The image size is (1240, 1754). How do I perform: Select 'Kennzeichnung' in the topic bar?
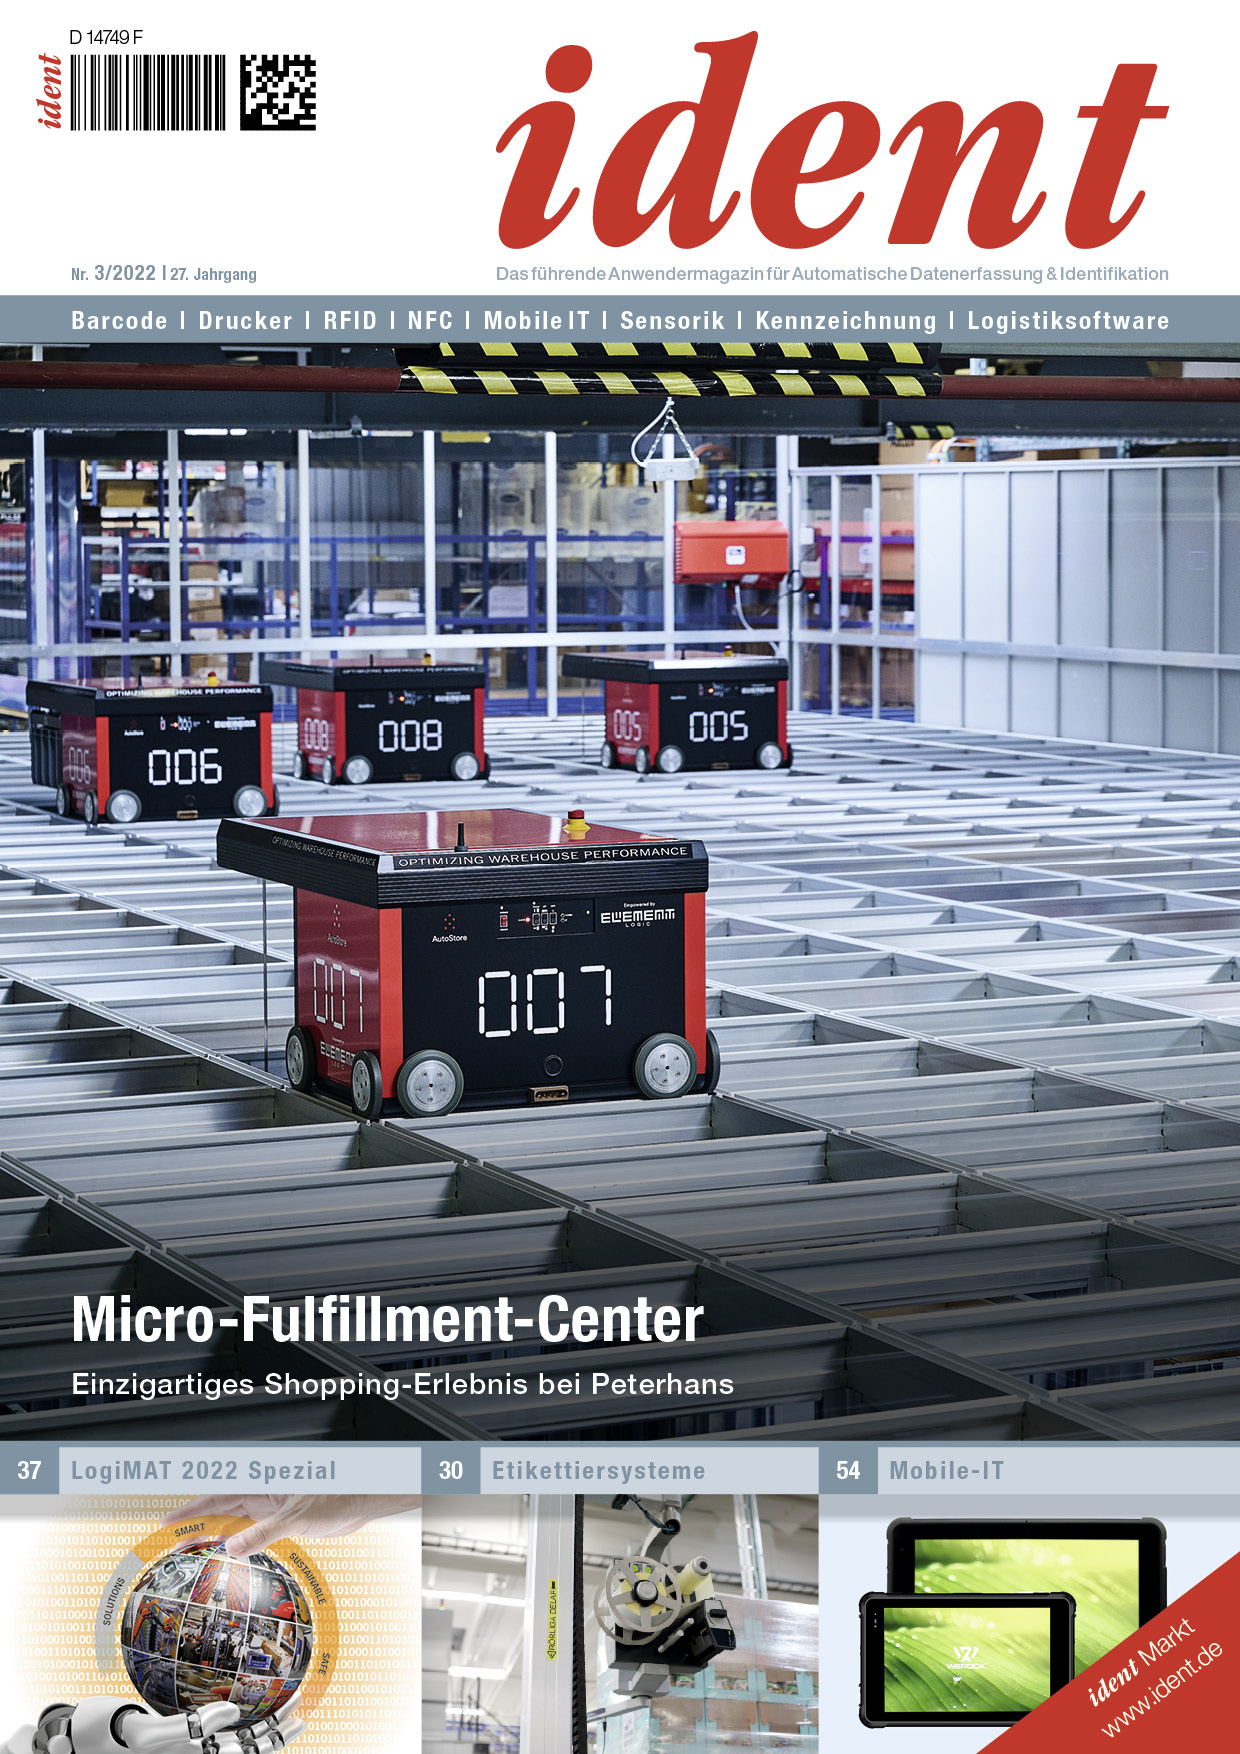(x=846, y=321)
